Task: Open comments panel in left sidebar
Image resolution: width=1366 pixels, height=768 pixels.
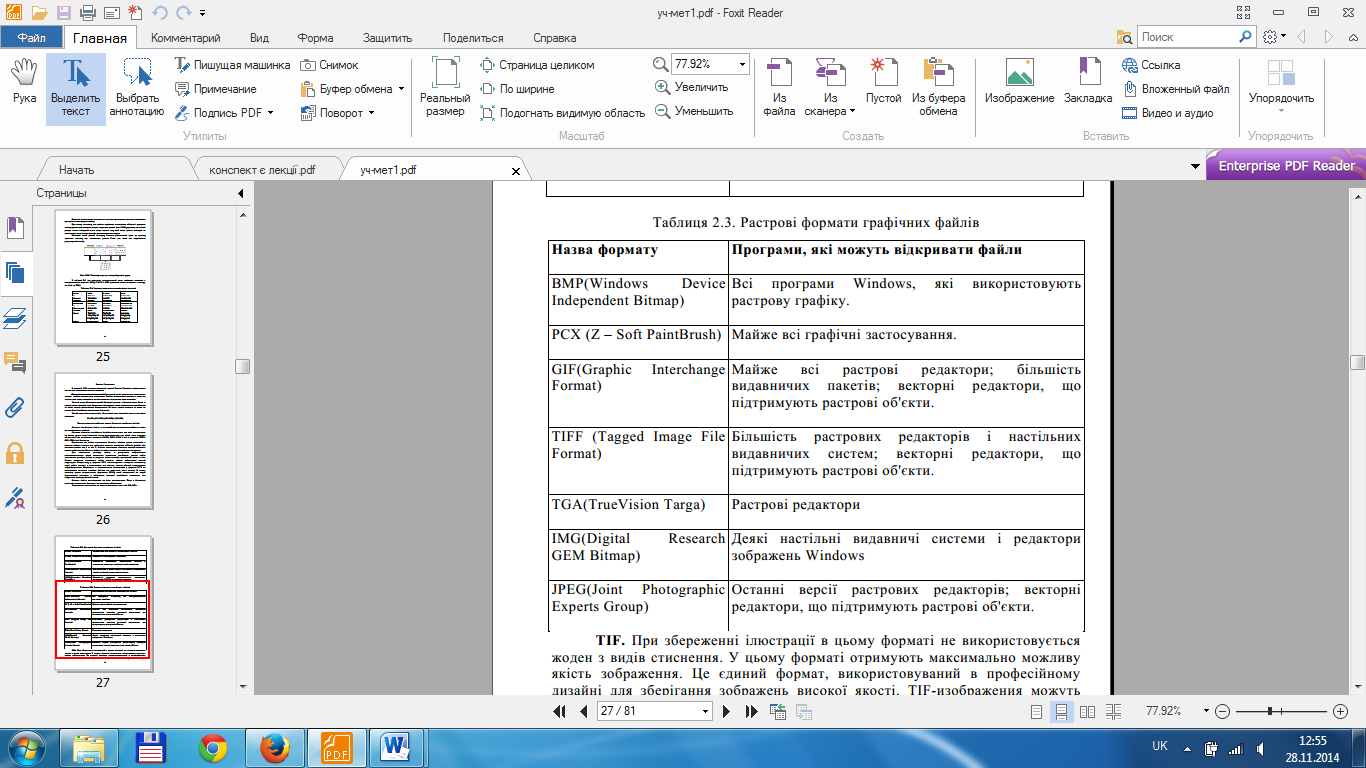Action: 15,362
